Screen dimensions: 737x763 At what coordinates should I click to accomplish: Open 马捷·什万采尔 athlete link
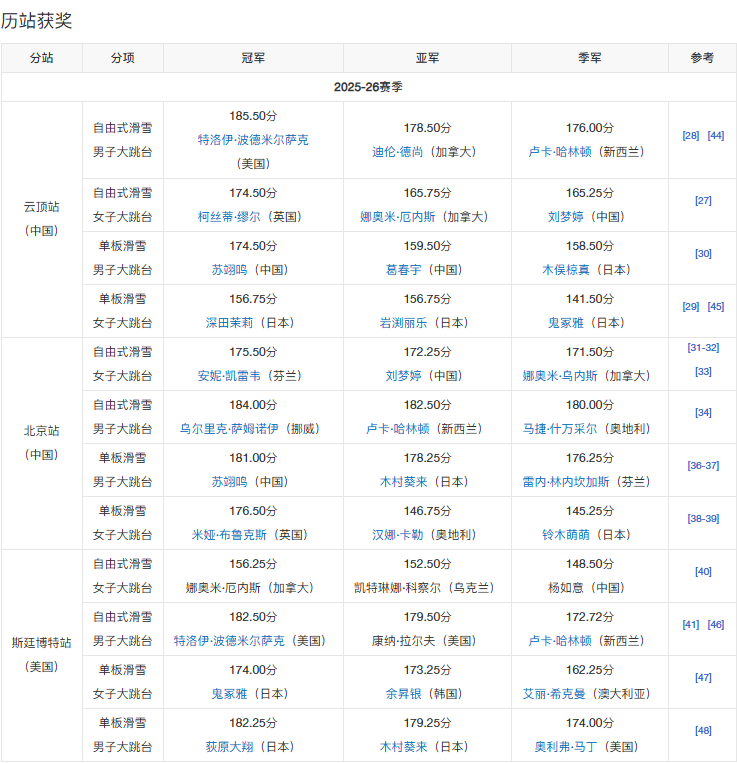[559, 429]
